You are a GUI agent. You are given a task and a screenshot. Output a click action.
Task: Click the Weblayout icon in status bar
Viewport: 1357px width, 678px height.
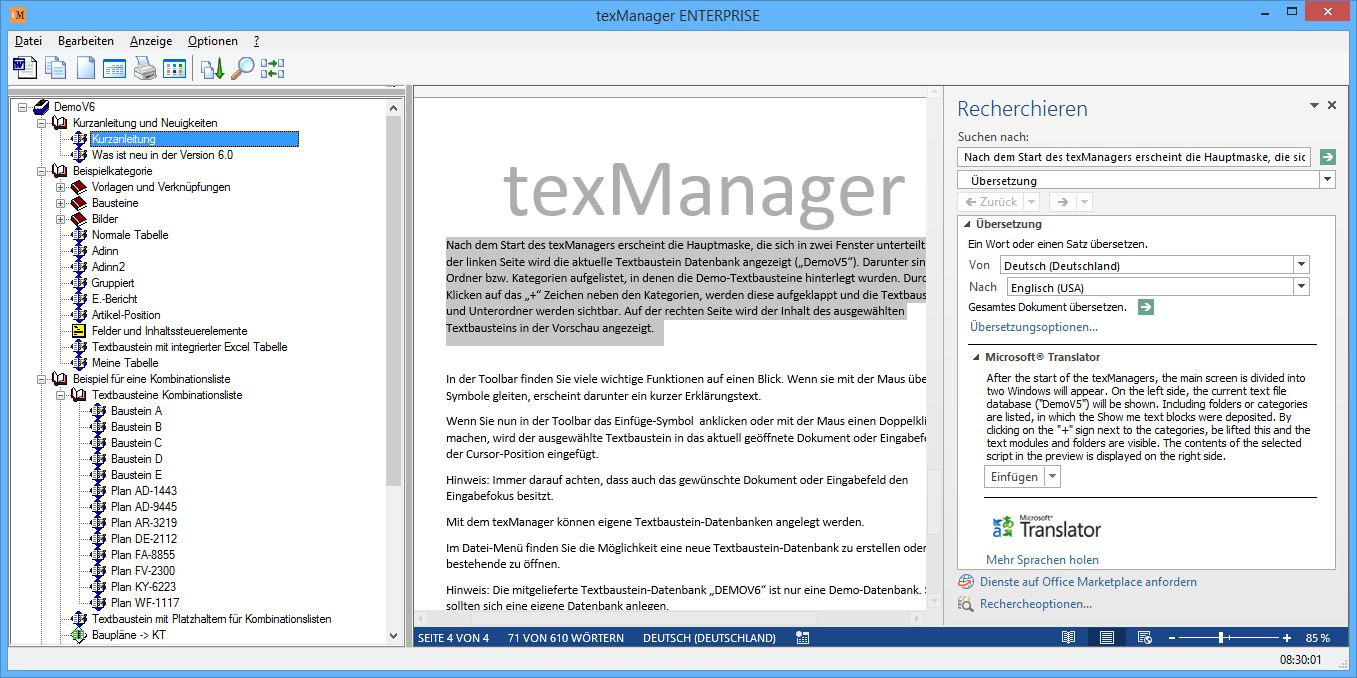[1144, 637]
